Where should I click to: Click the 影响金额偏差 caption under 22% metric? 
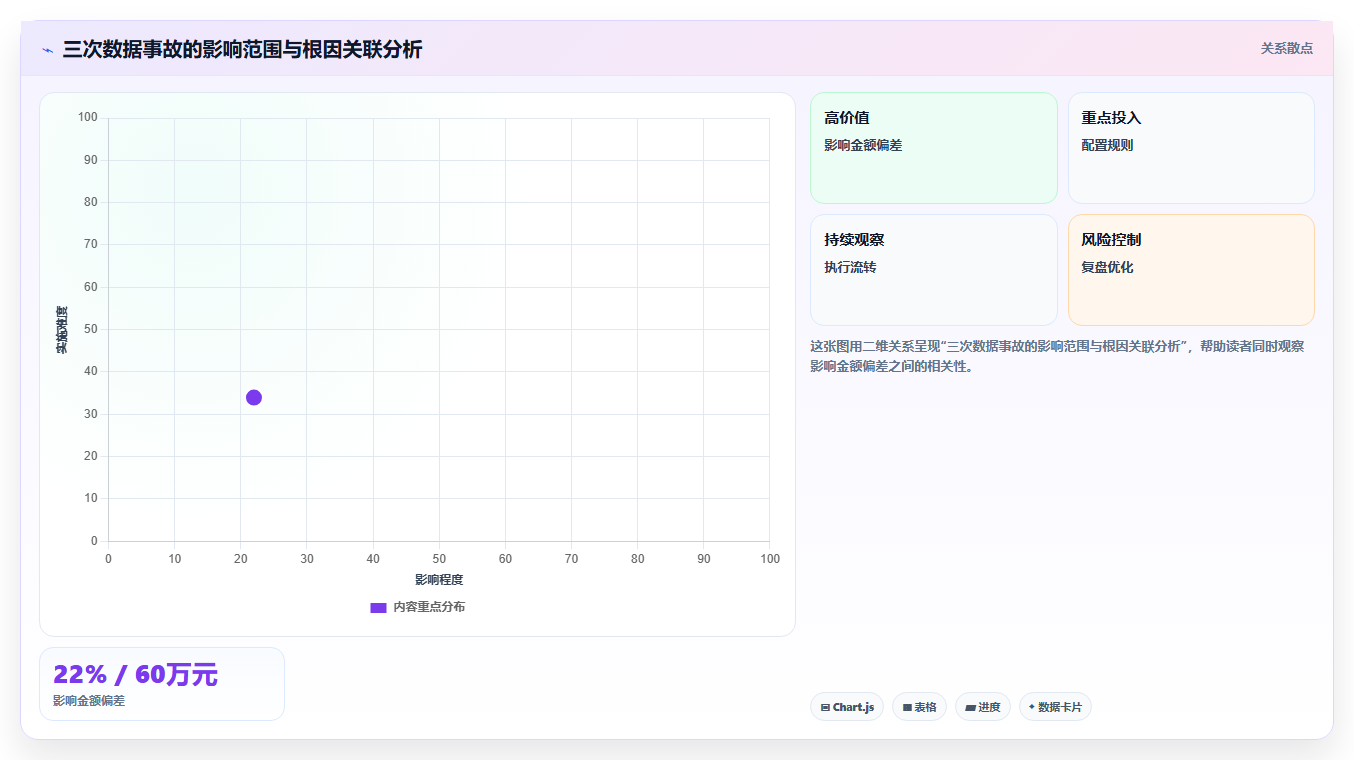[x=89, y=701]
